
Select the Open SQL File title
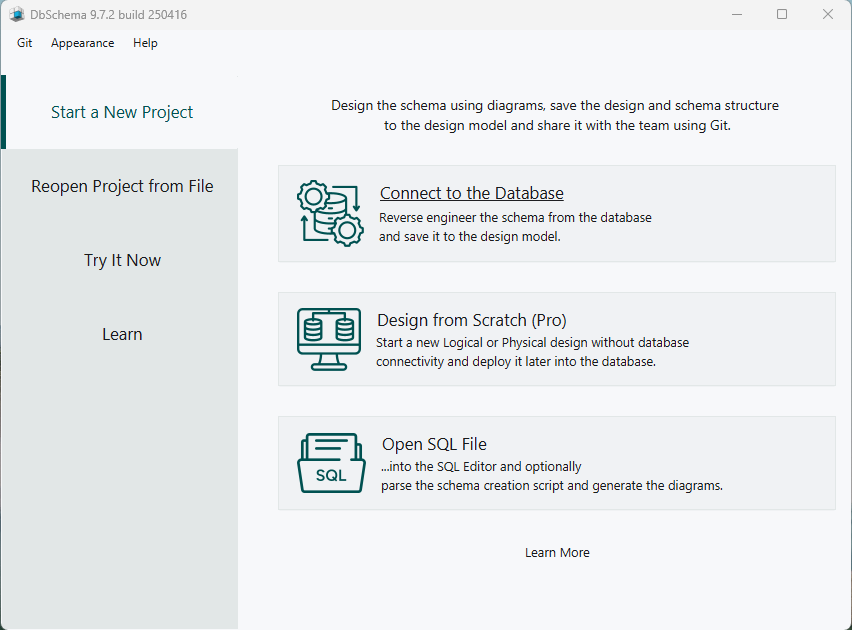pos(434,444)
